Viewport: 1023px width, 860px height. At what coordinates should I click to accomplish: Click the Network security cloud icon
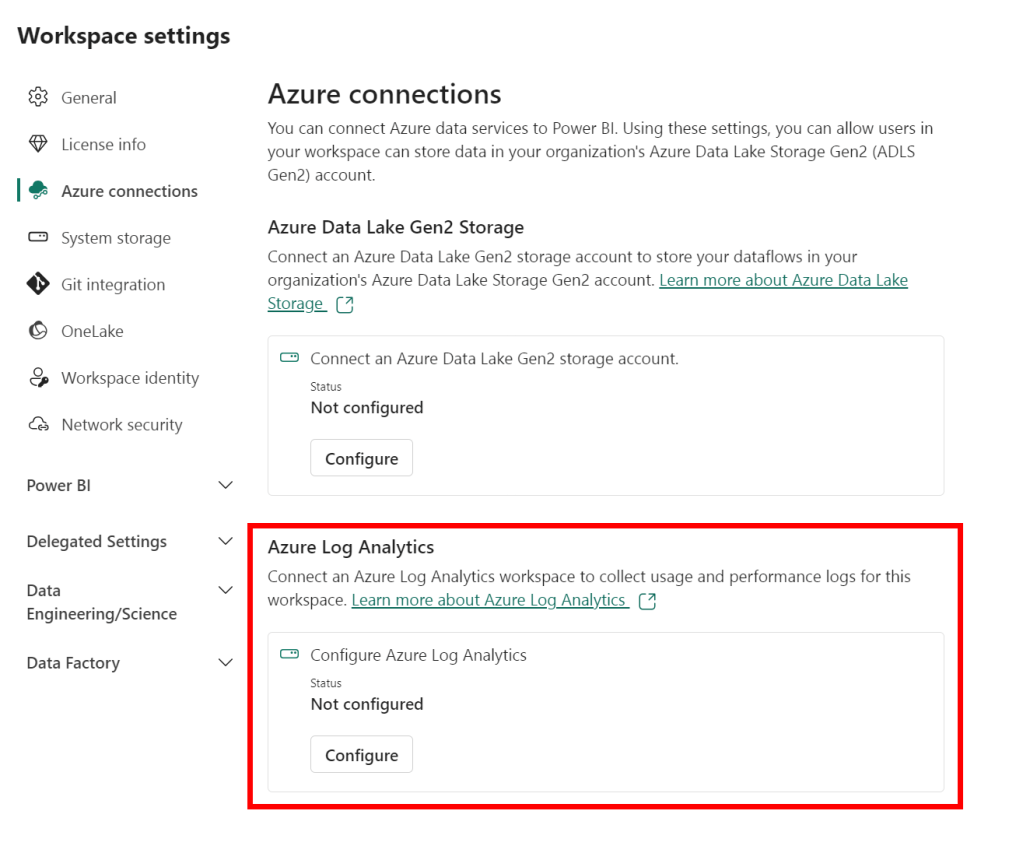(x=38, y=425)
